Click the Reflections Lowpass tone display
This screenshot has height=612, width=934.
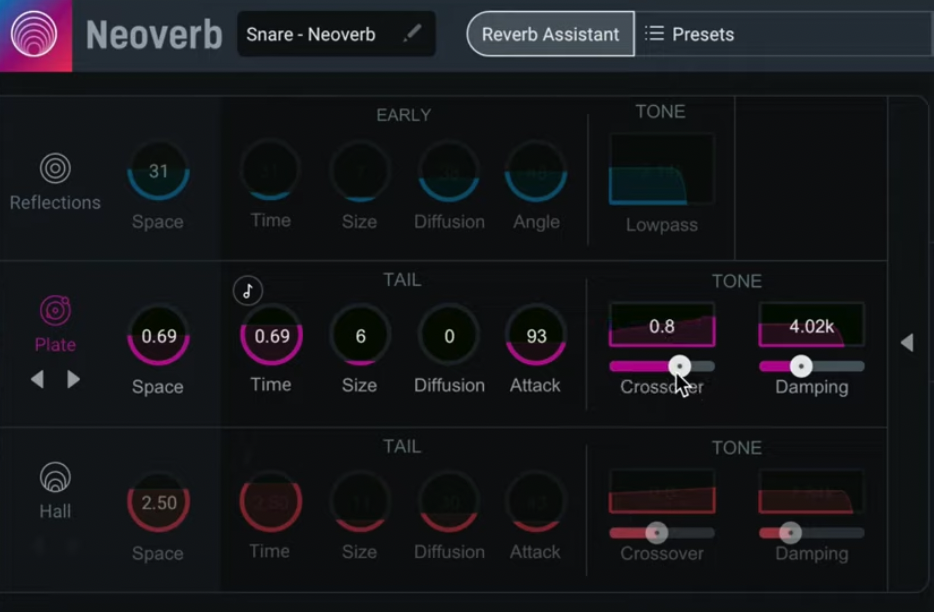[x=661, y=170]
